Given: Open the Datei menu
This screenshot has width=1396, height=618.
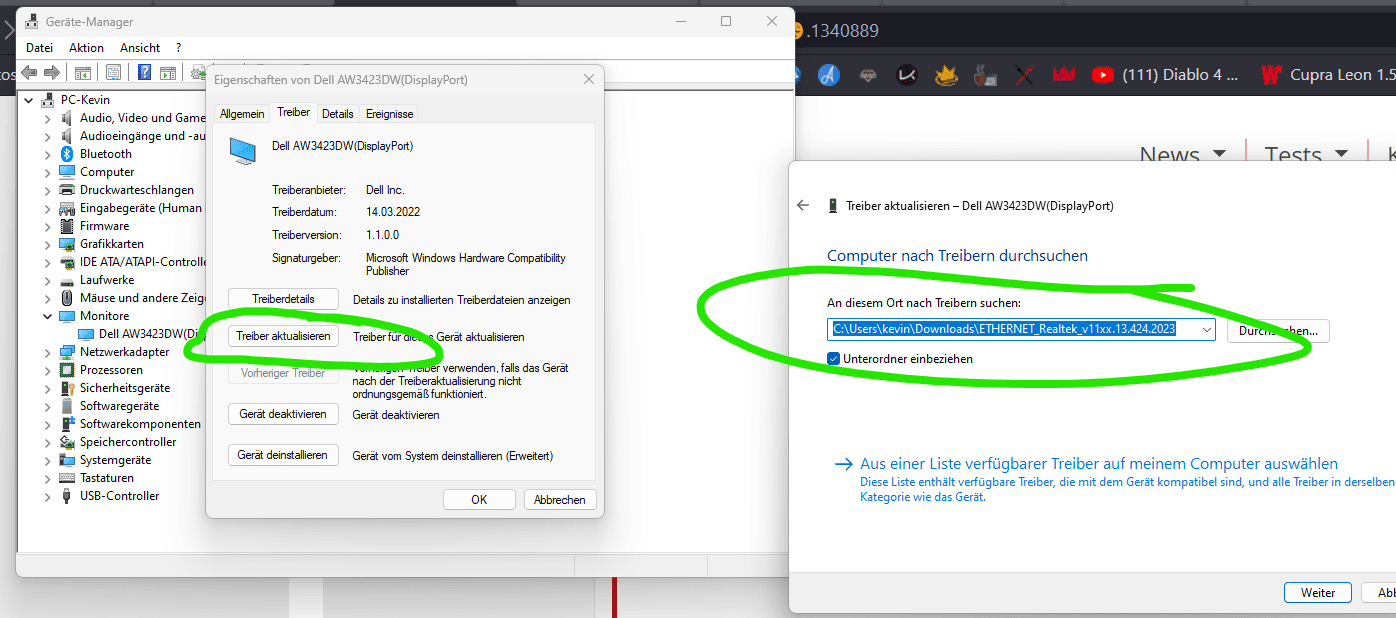Looking at the screenshot, I should [40, 47].
